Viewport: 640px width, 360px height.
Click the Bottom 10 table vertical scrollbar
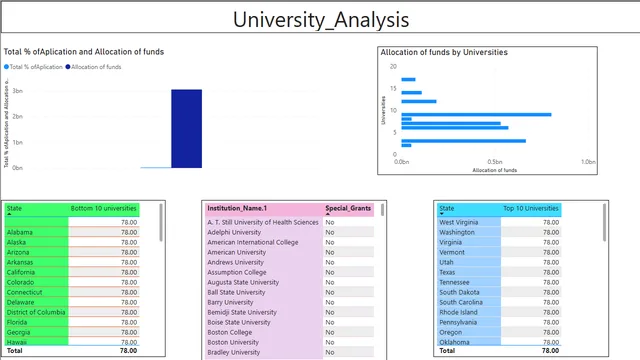click(x=161, y=223)
